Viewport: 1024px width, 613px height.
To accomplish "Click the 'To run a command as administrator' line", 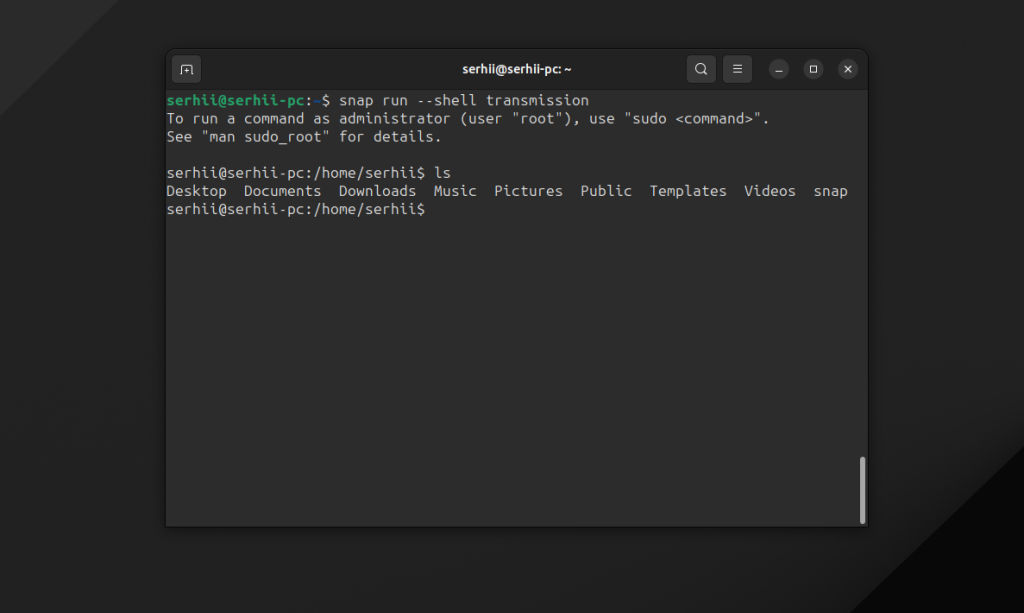I will pyautogui.click(x=468, y=119).
